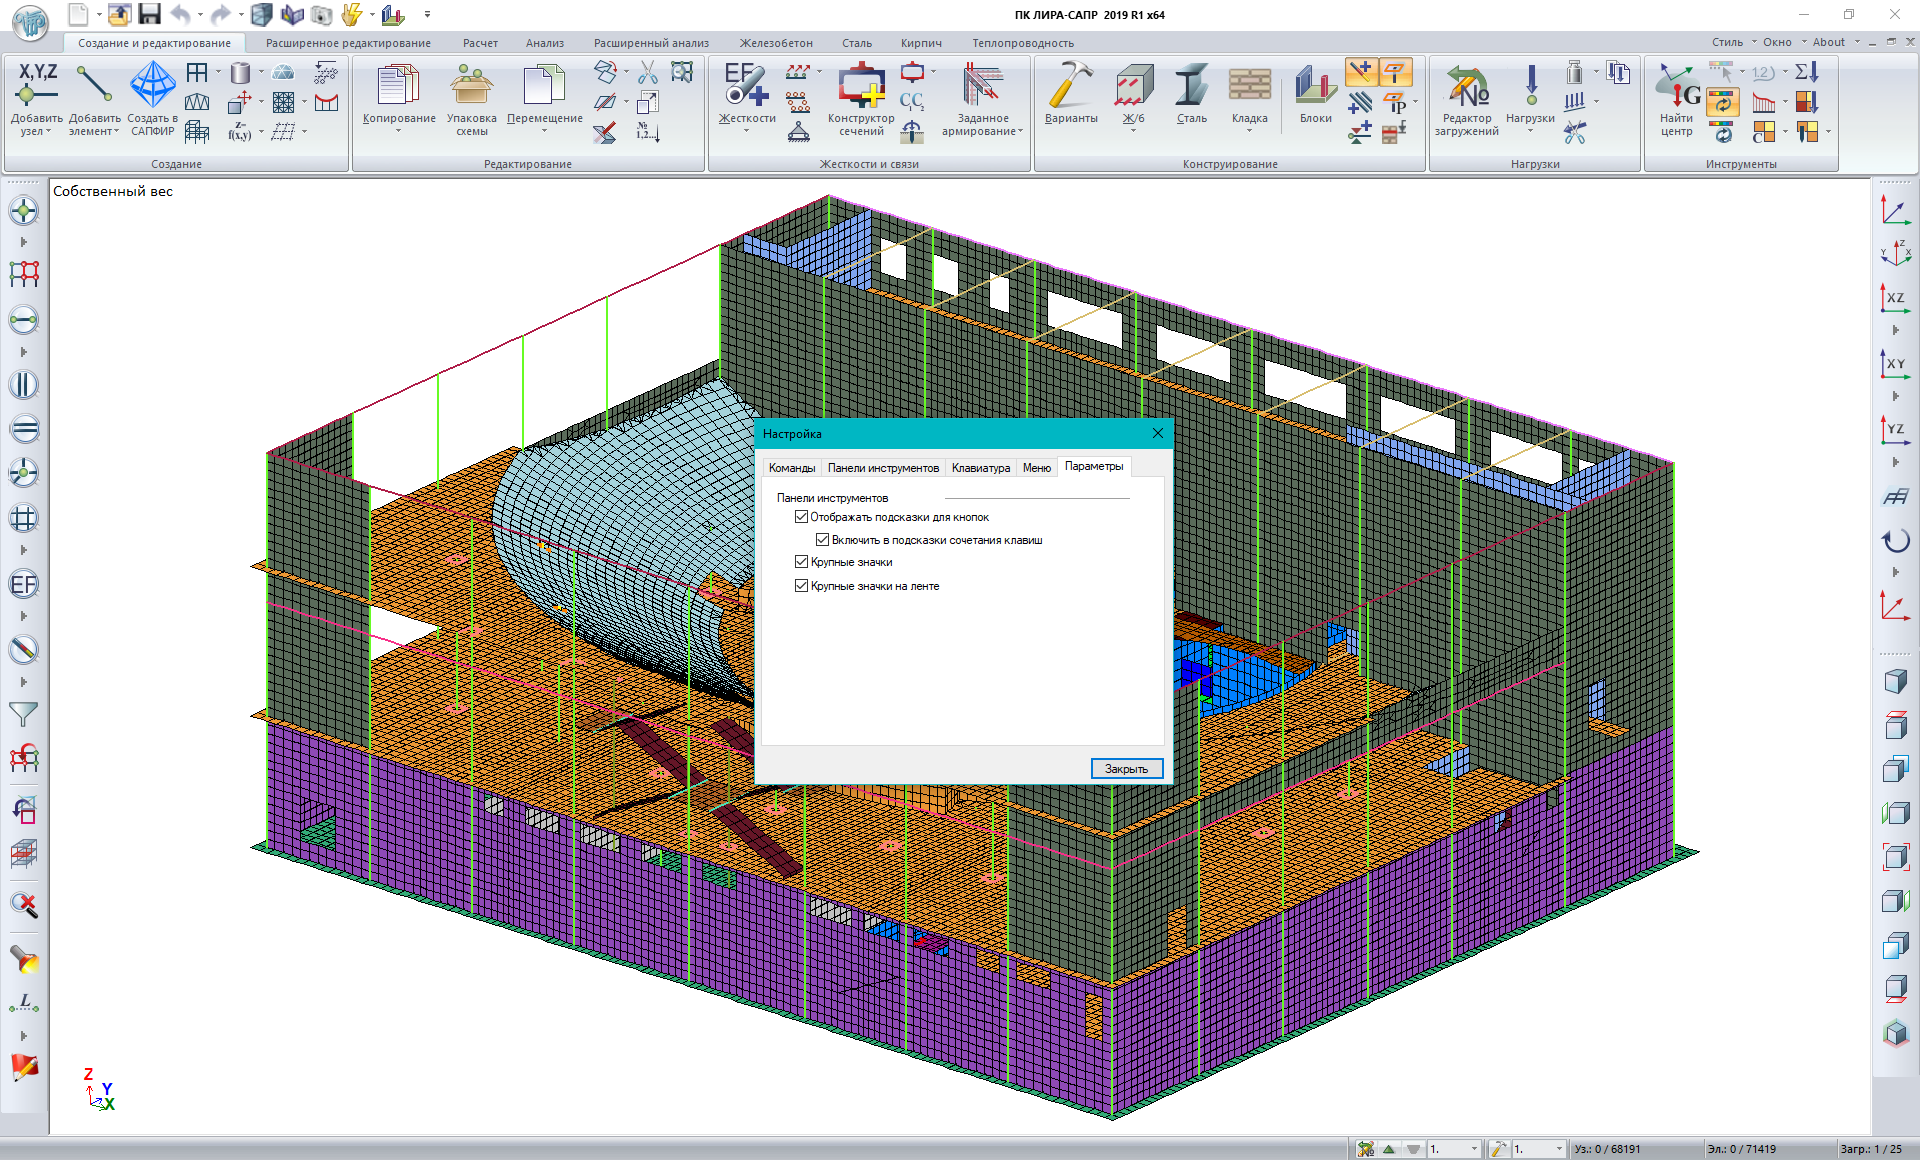Toggle the large icons checkbox
Screen dimensions: 1920x1160
(801, 562)
